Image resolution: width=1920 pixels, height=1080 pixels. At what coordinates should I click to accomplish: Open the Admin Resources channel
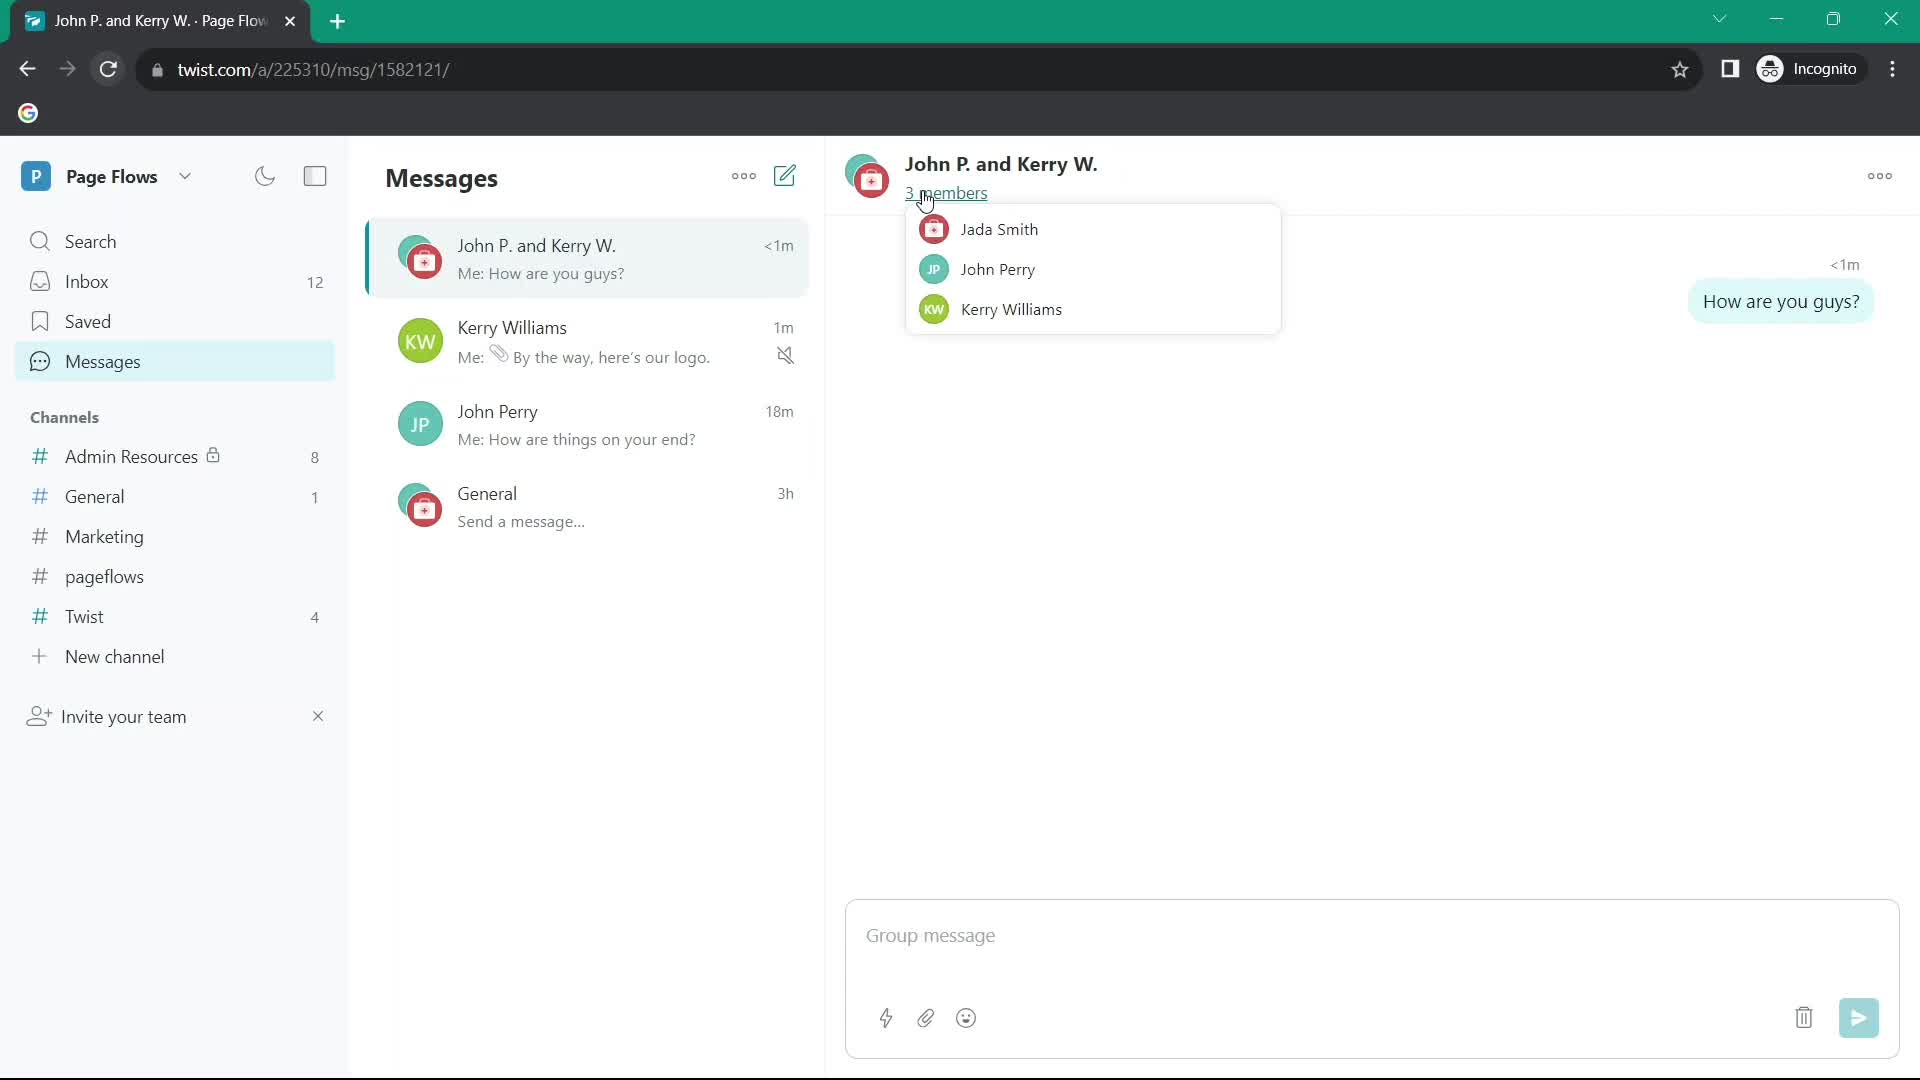click(131, 456)
